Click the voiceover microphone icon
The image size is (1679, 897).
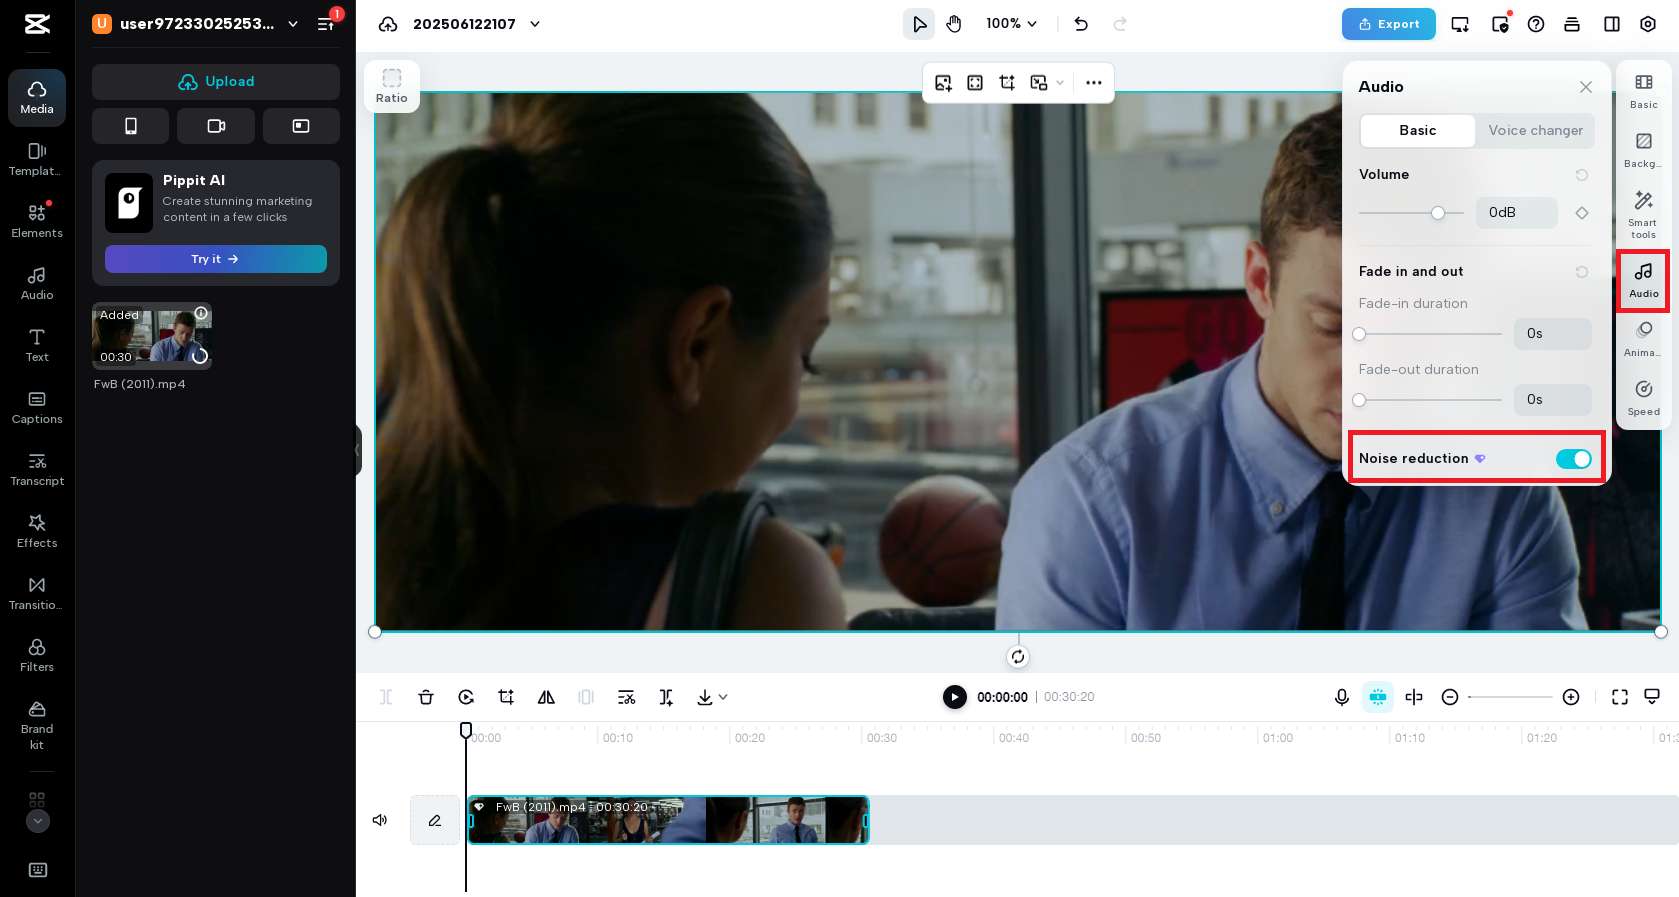(x=1342, y=697)
